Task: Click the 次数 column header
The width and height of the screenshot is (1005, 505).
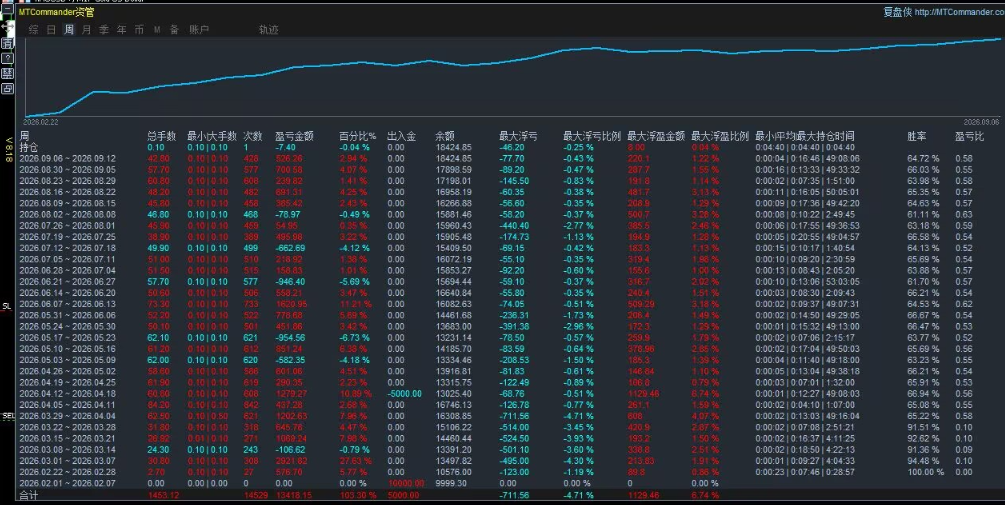Action: tap(253, 136)
